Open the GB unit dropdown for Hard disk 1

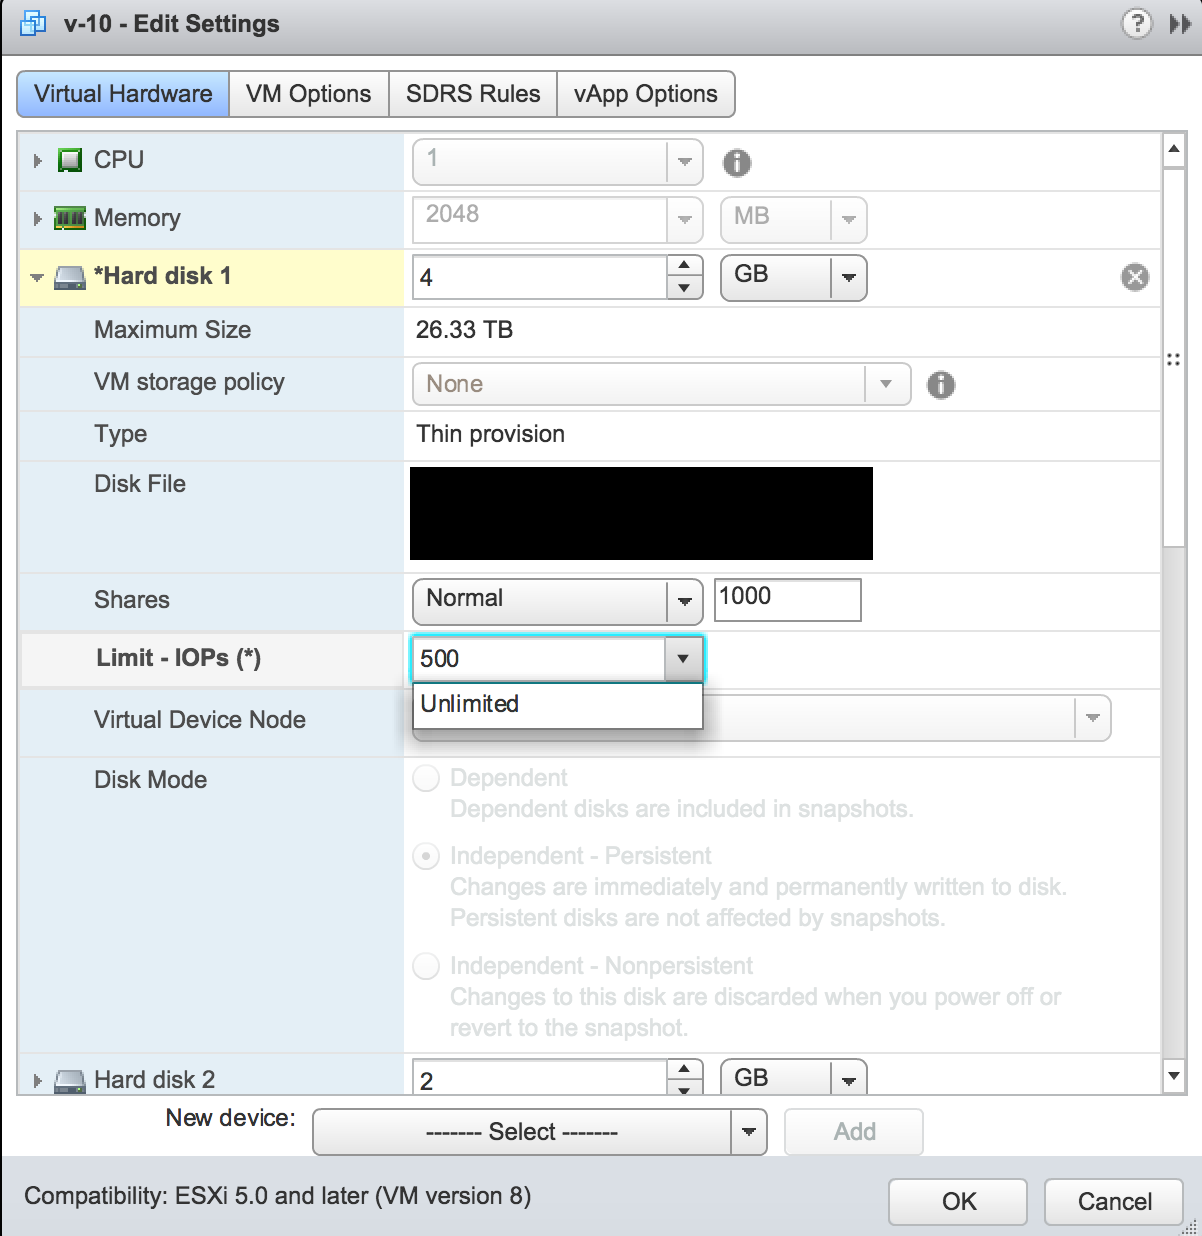click(848, 278)
